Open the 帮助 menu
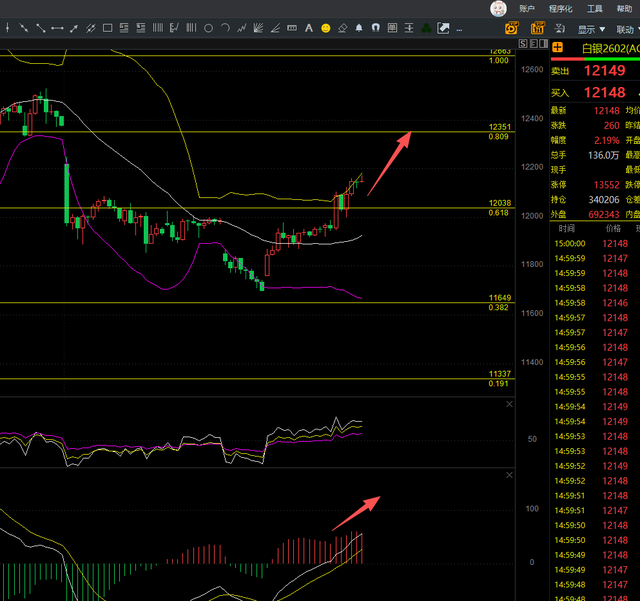 [x=624, y=9]
